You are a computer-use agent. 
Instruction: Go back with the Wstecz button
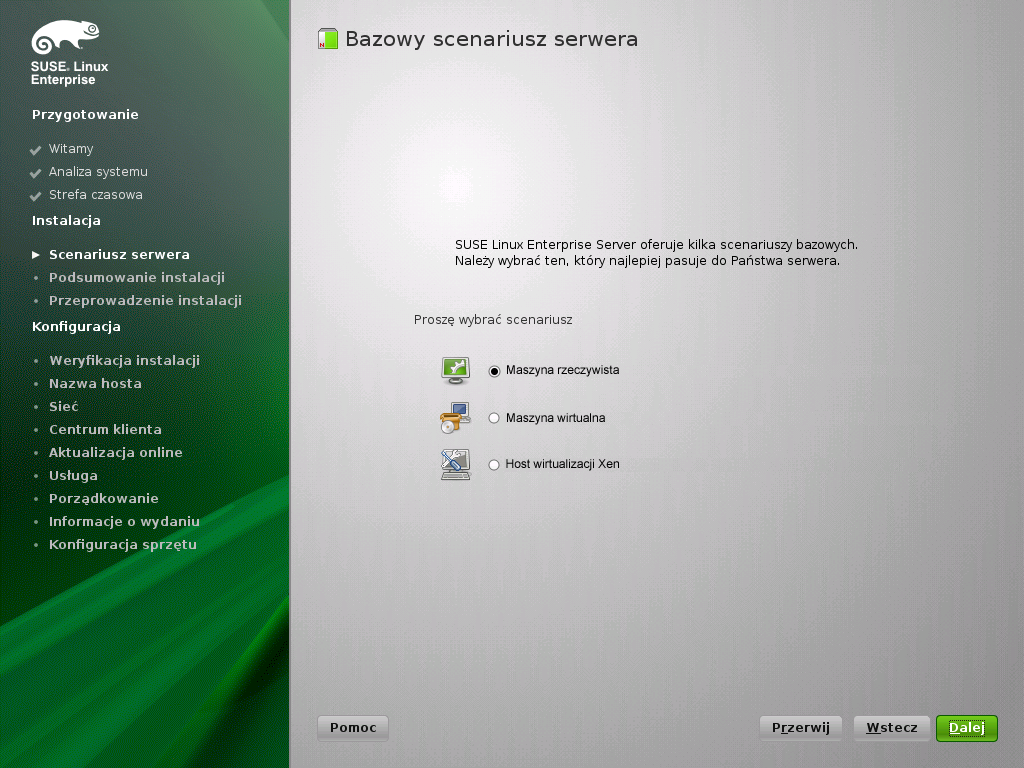pyautogui.click(x=891, y=728)
